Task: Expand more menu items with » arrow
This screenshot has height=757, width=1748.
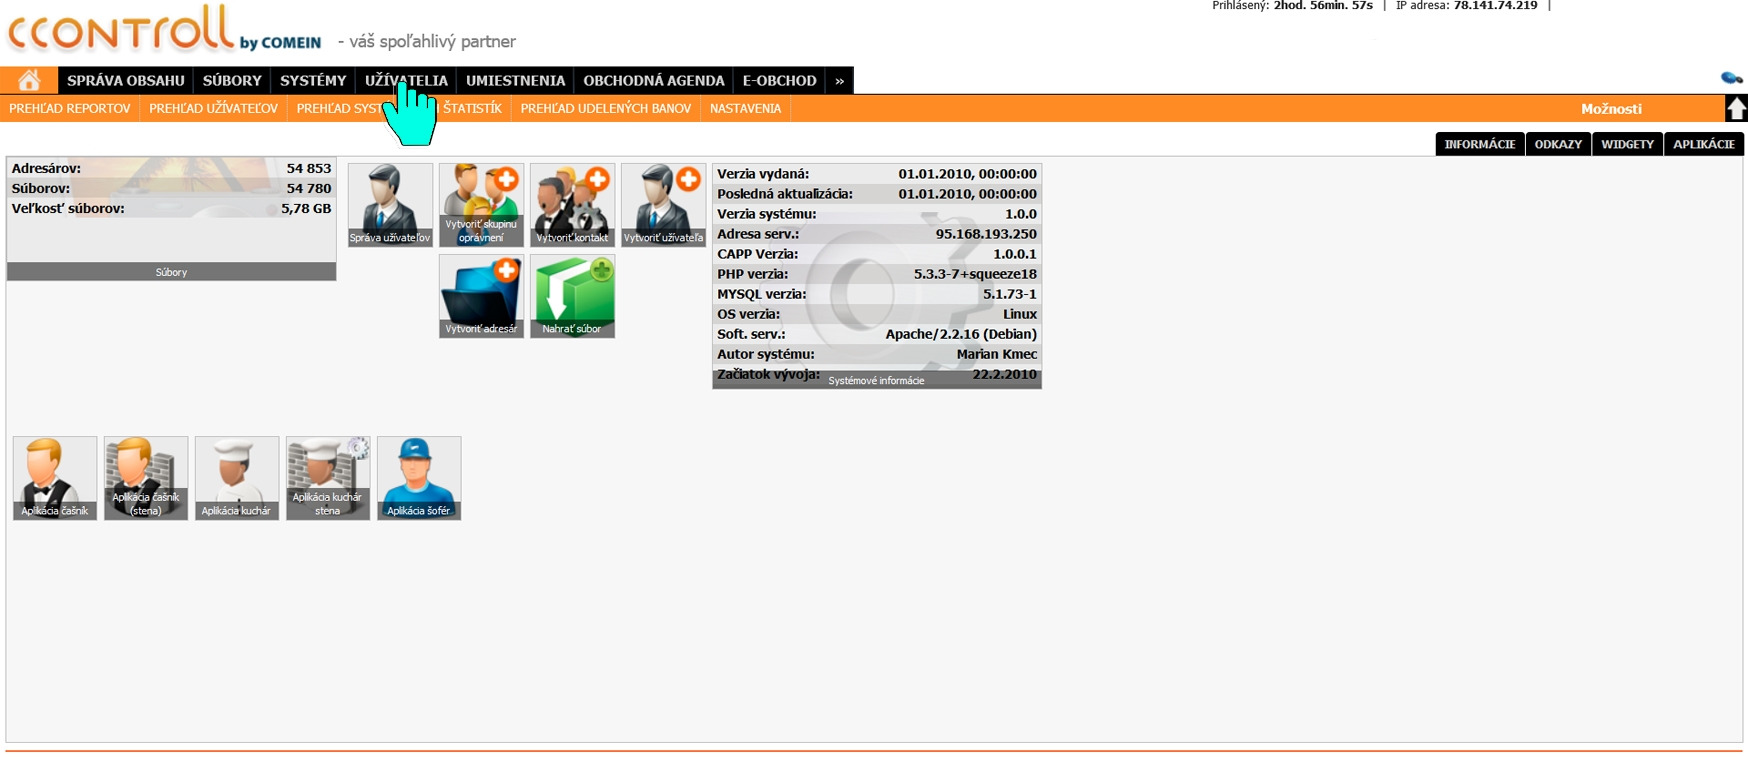Action: coord(839,80)
